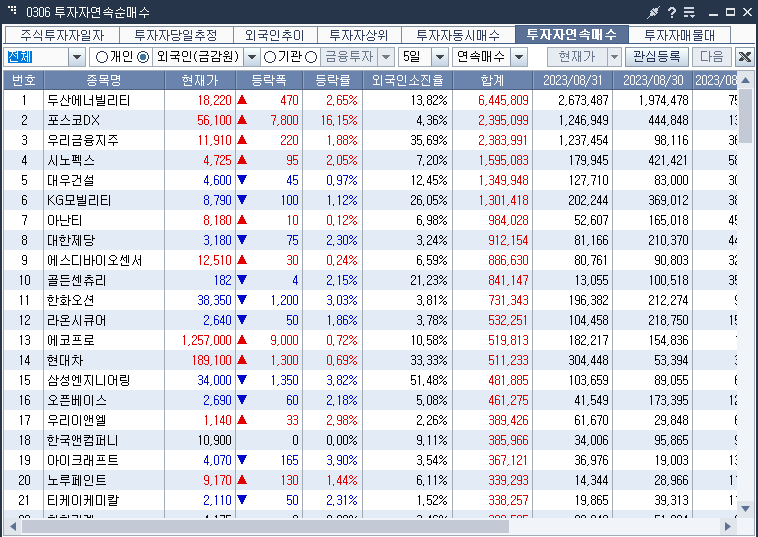
Task: Click the 등락률 column header
Action: 333,80
